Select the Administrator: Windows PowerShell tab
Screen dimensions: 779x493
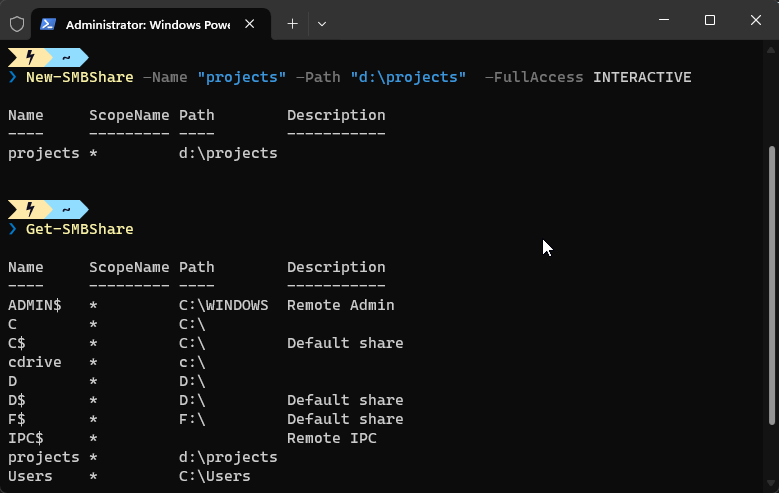tap(151, 24)
